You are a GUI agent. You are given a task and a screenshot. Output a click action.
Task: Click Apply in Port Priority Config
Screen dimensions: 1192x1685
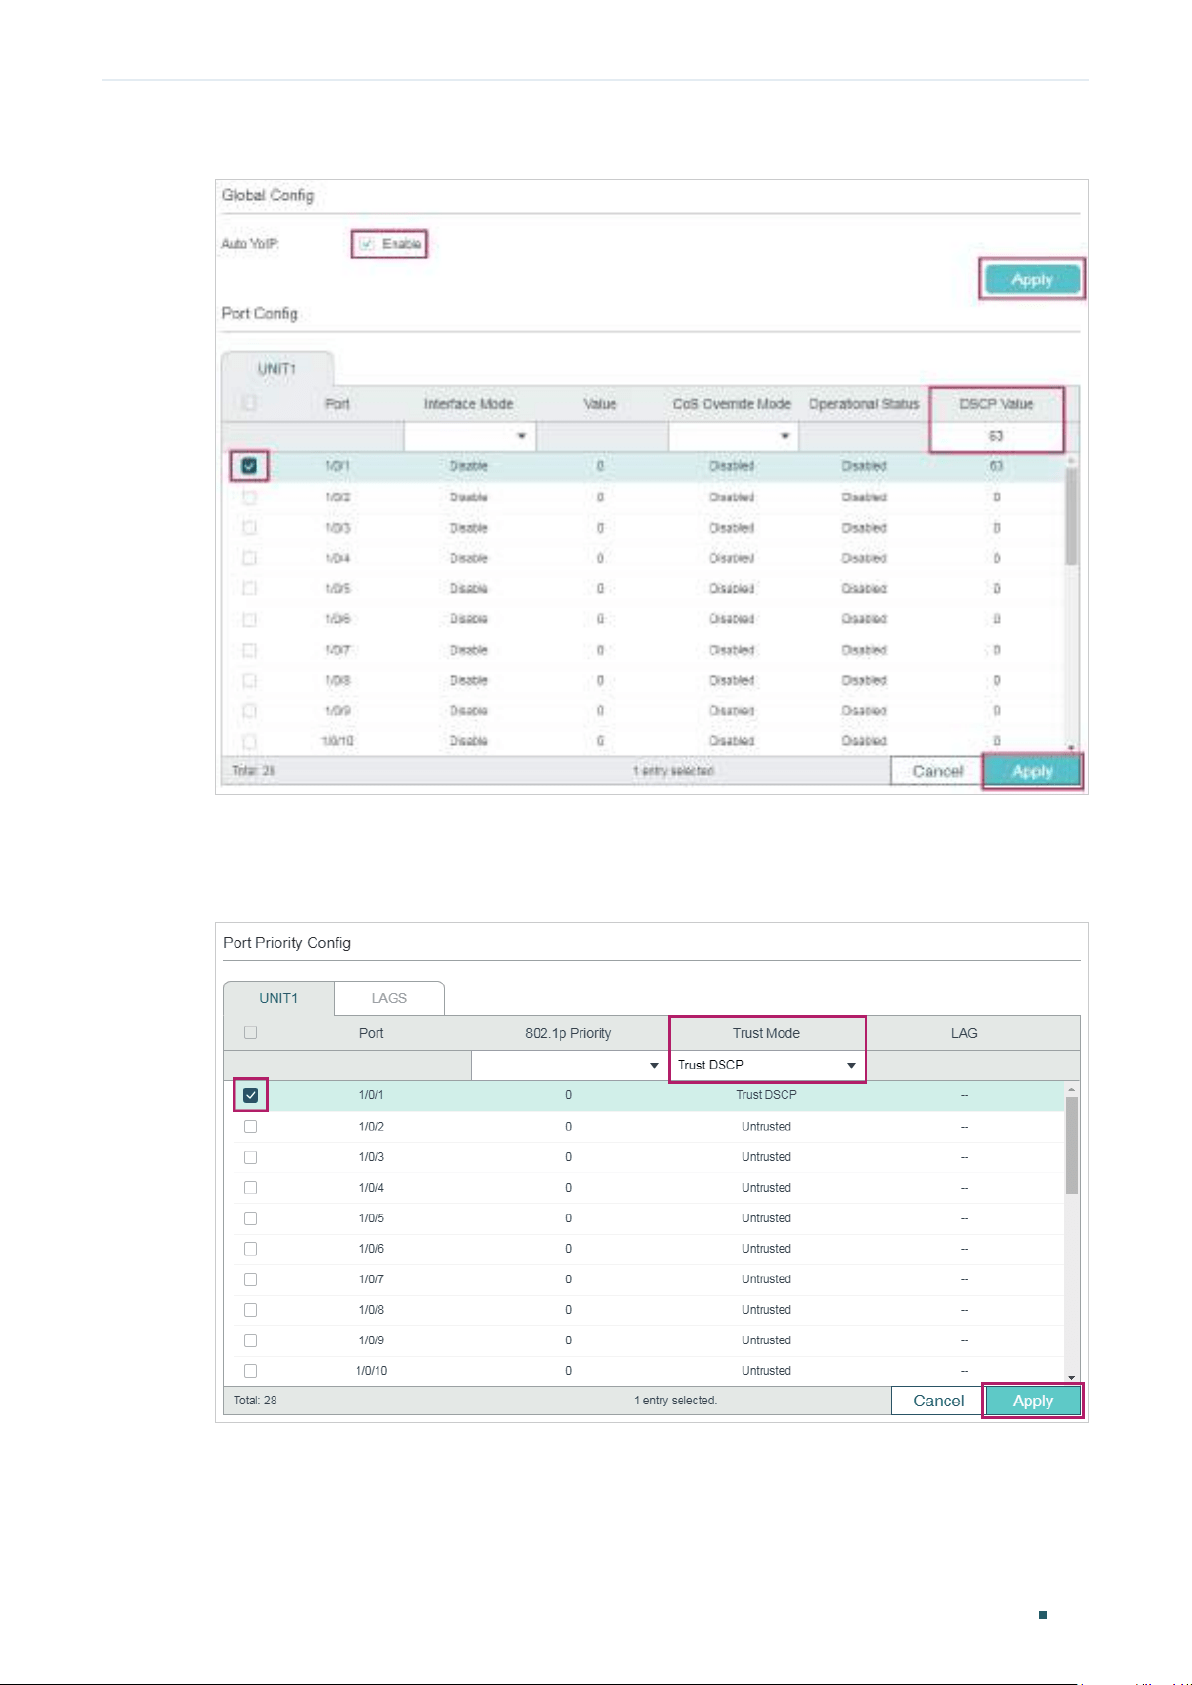click(x=1032, y=1401)
